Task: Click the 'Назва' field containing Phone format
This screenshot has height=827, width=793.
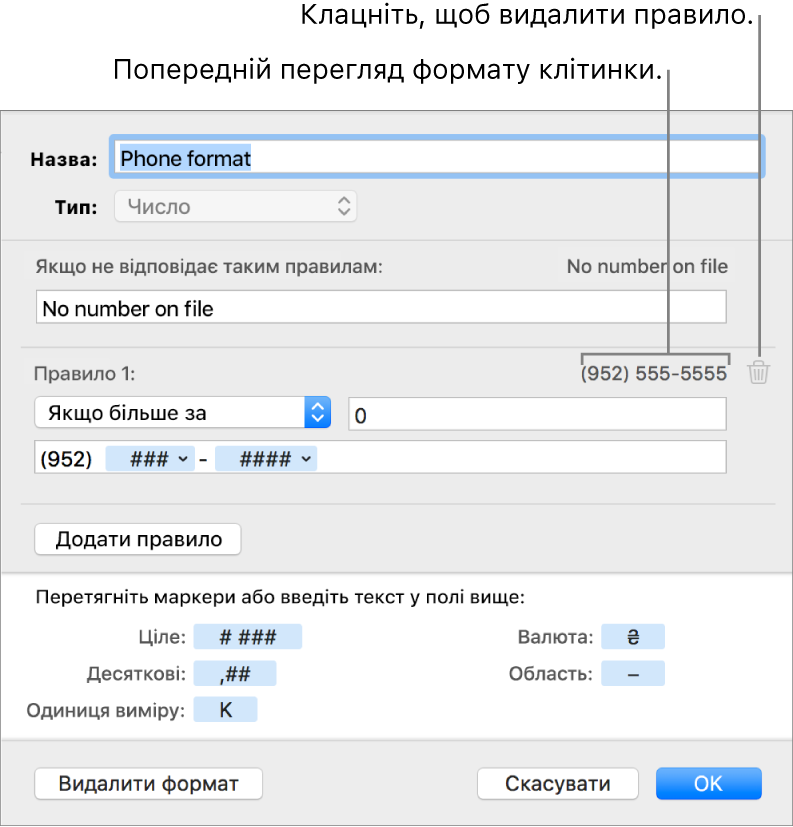Action: (437, 158)
